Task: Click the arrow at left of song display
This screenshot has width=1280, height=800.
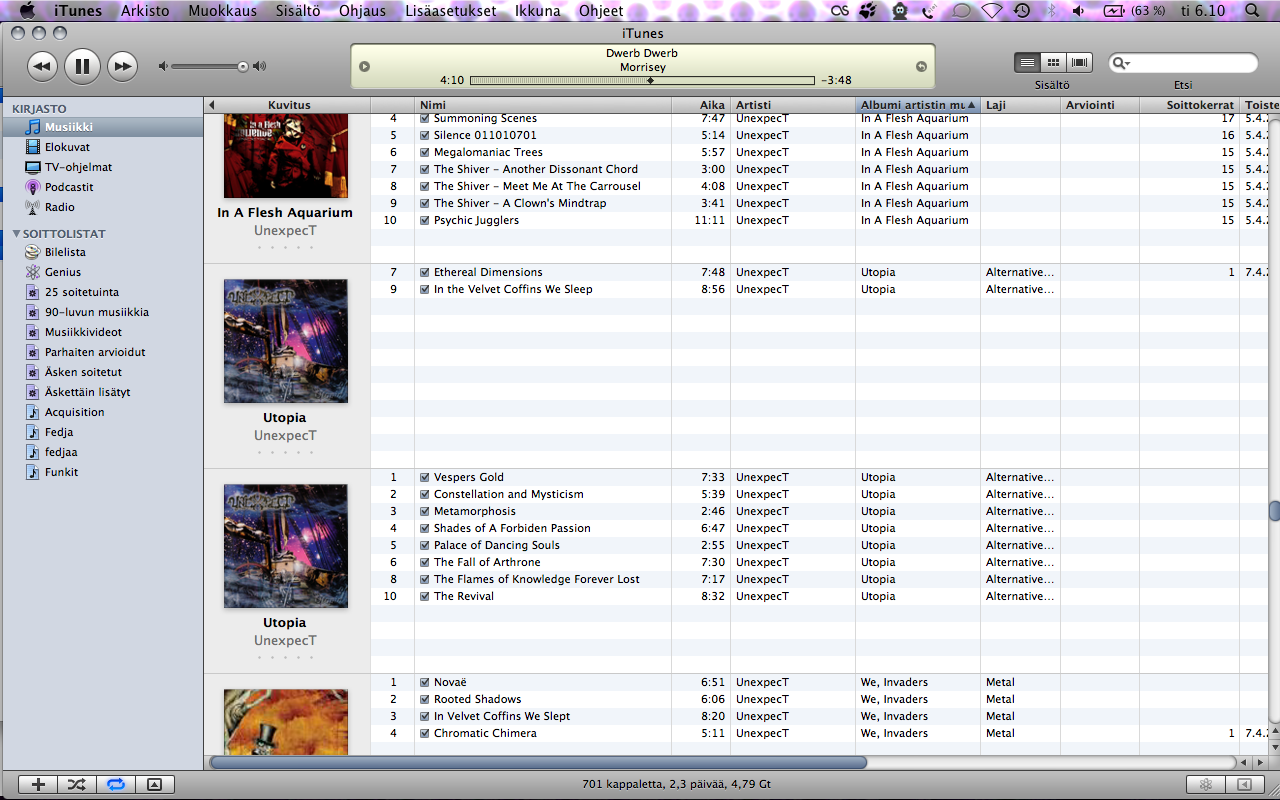Action: (x=364, y=67)
